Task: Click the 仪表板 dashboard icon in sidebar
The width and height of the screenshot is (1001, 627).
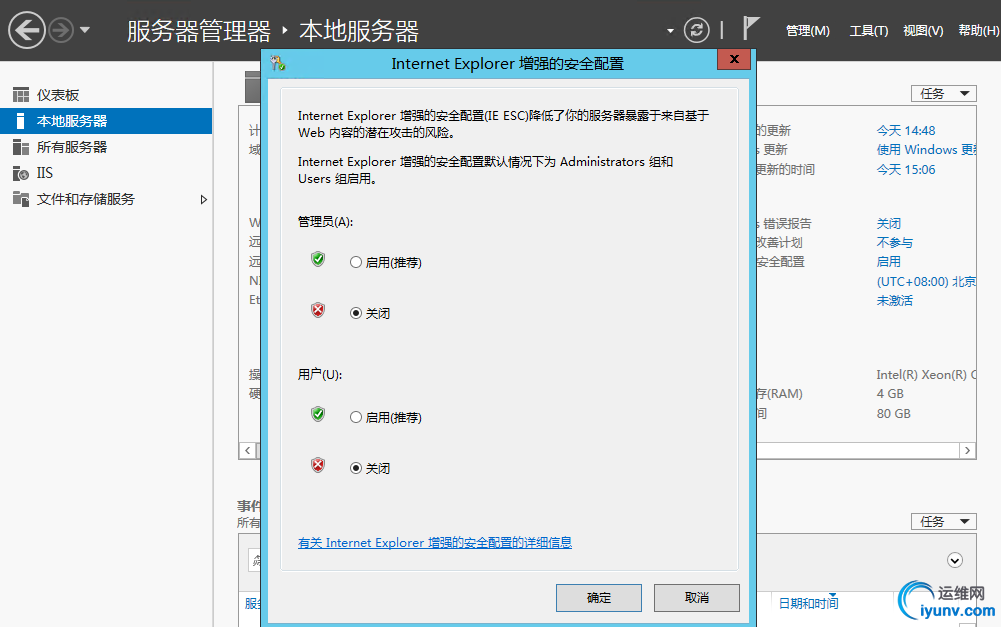Action: [x=21, y=95]
